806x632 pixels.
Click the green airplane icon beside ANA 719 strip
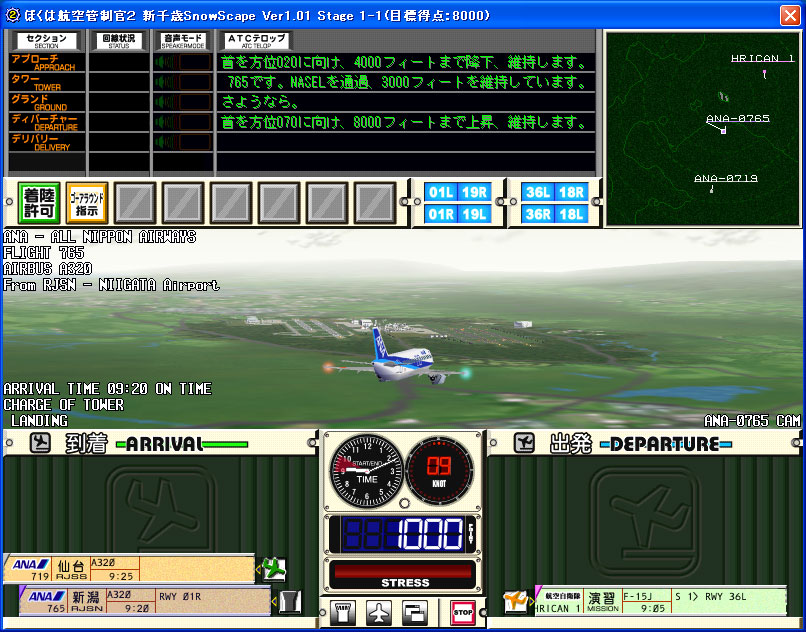(274, 569)
